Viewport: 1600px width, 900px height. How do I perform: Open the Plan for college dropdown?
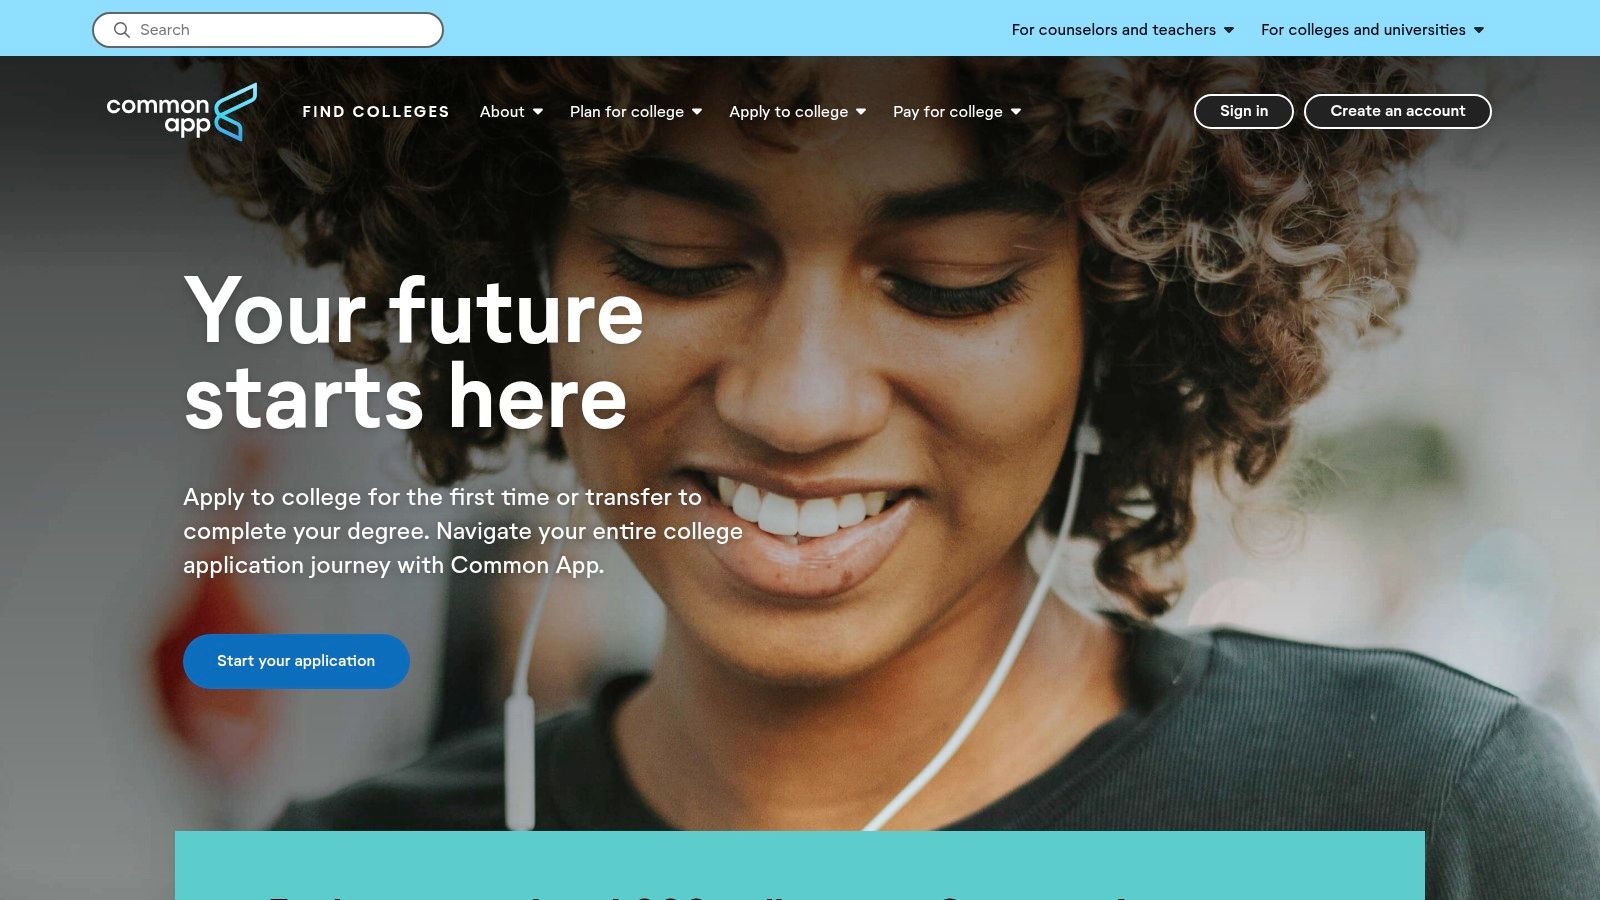click(x=636, y=112)
